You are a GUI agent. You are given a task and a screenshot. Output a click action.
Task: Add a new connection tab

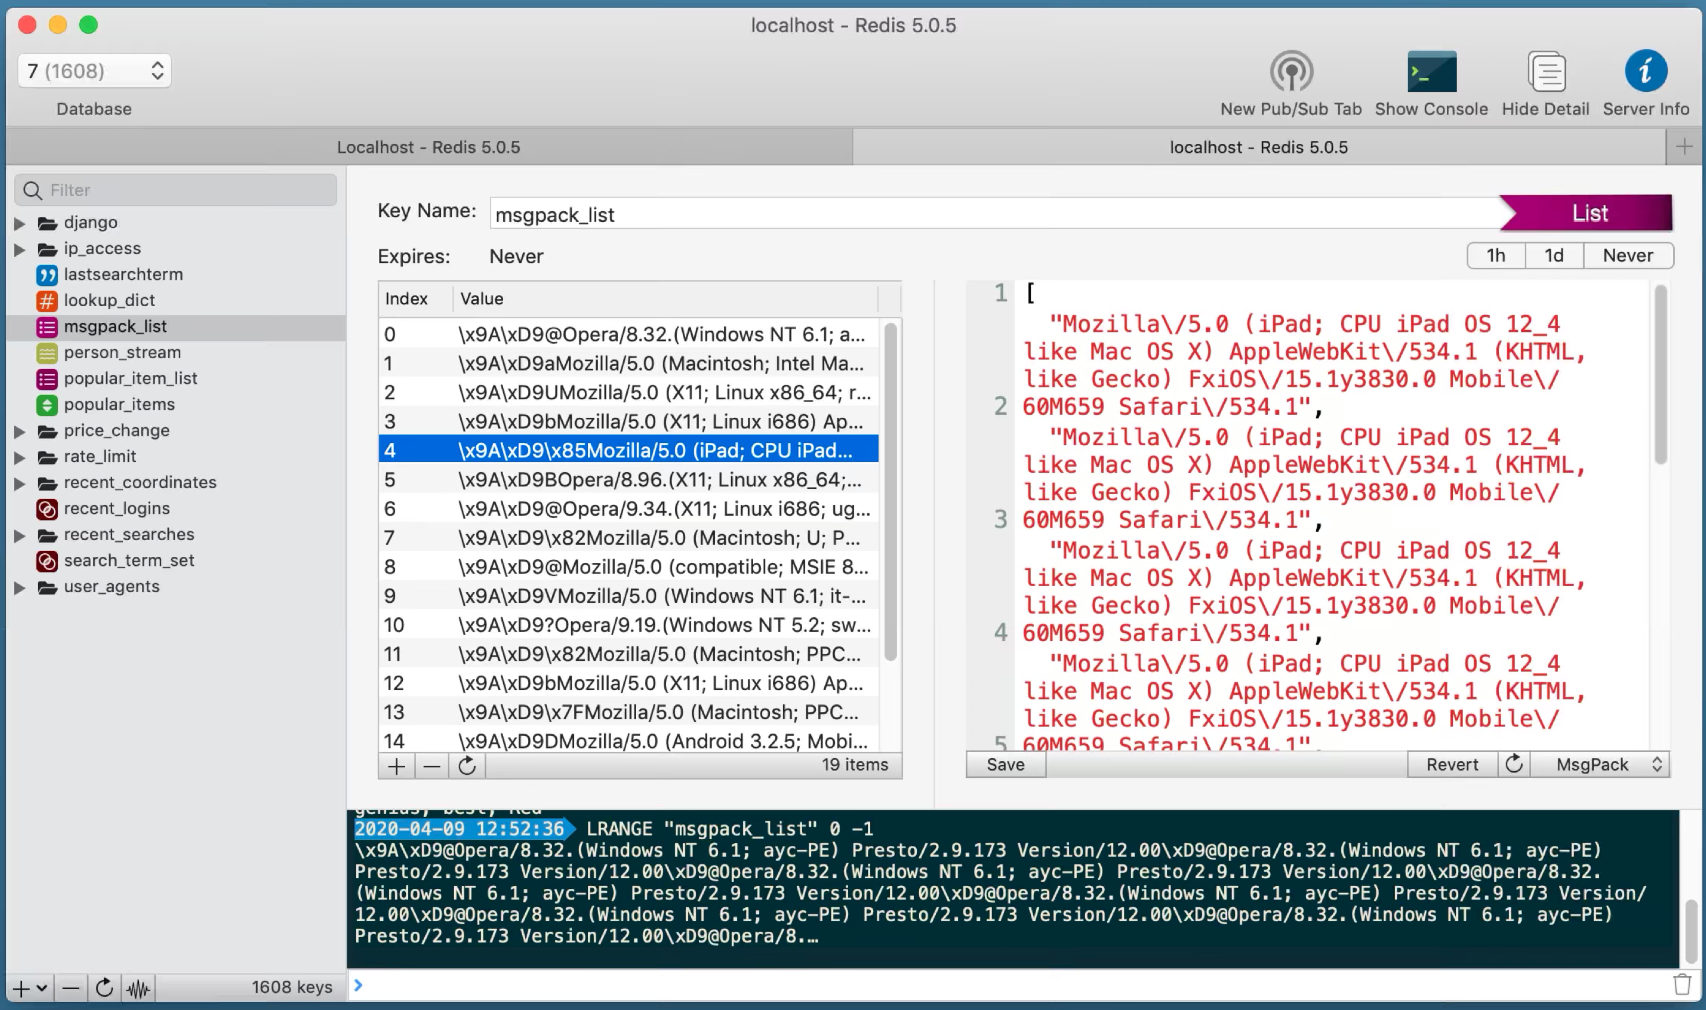(1685, 147)
